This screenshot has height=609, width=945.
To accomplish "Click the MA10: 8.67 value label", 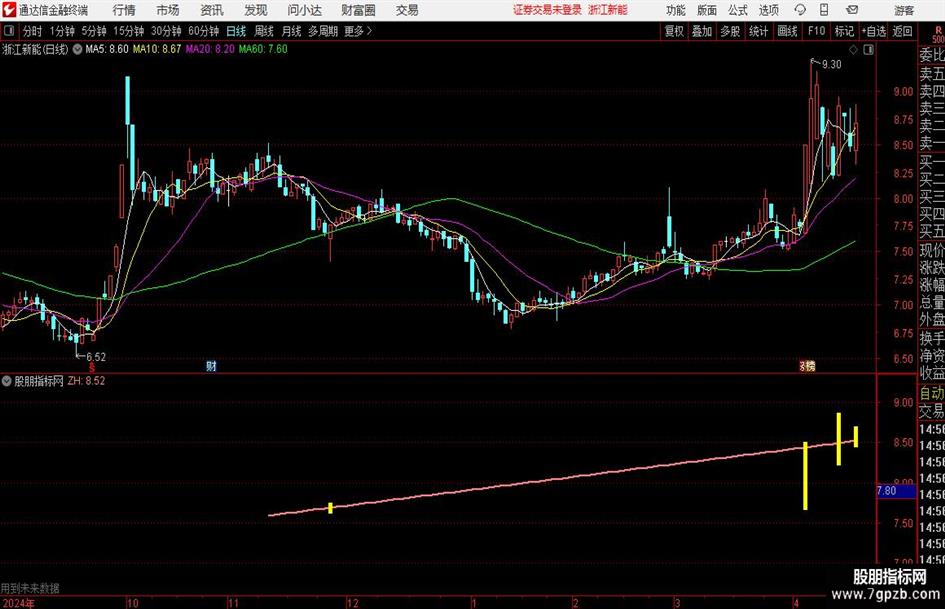I will 157,49.
